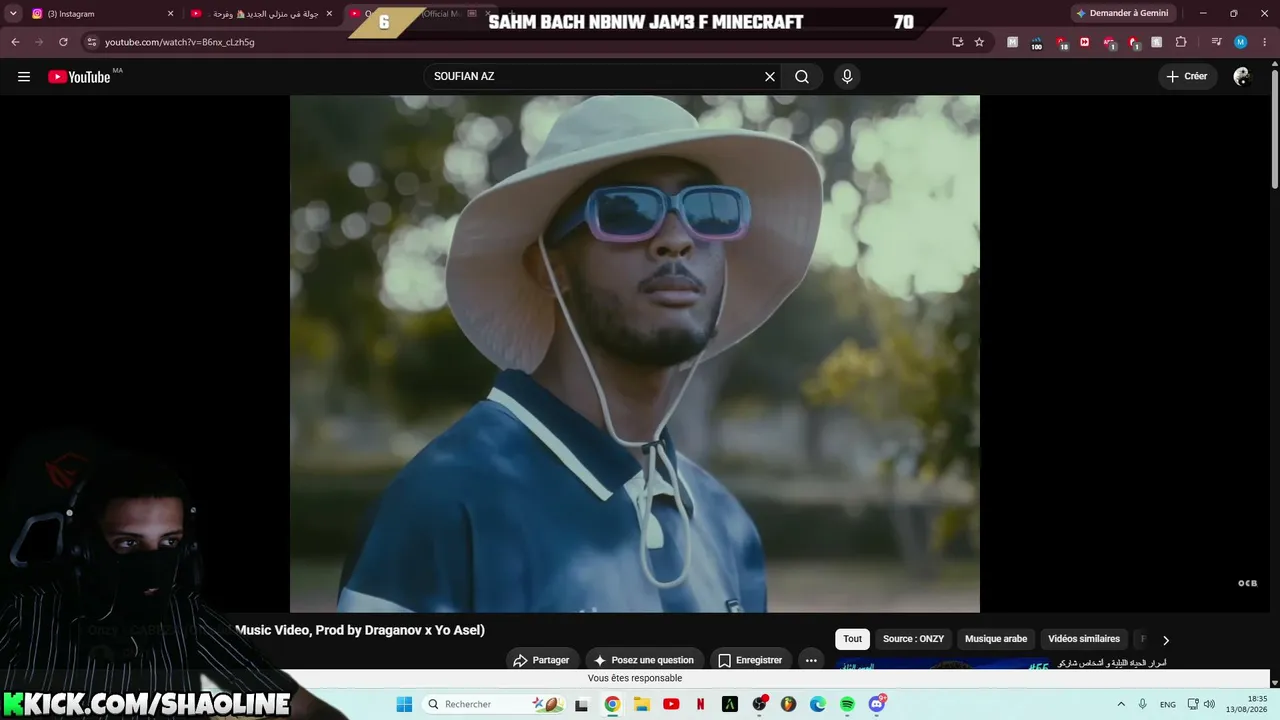Save the video with Enregistrer

[750, 660]
